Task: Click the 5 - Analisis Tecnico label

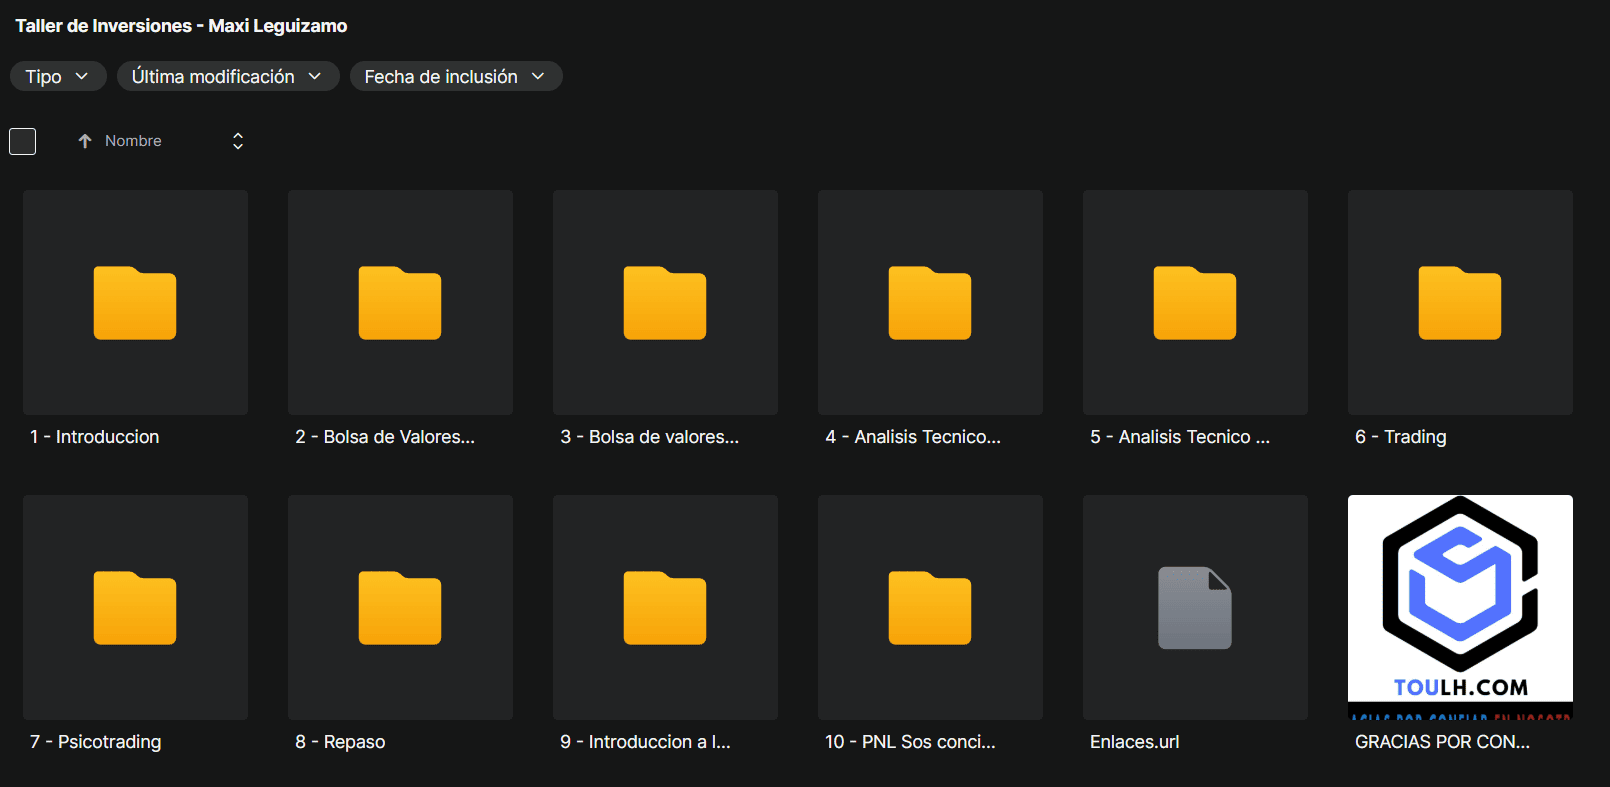Action: pyautogui.click(x=1180, y=437)
